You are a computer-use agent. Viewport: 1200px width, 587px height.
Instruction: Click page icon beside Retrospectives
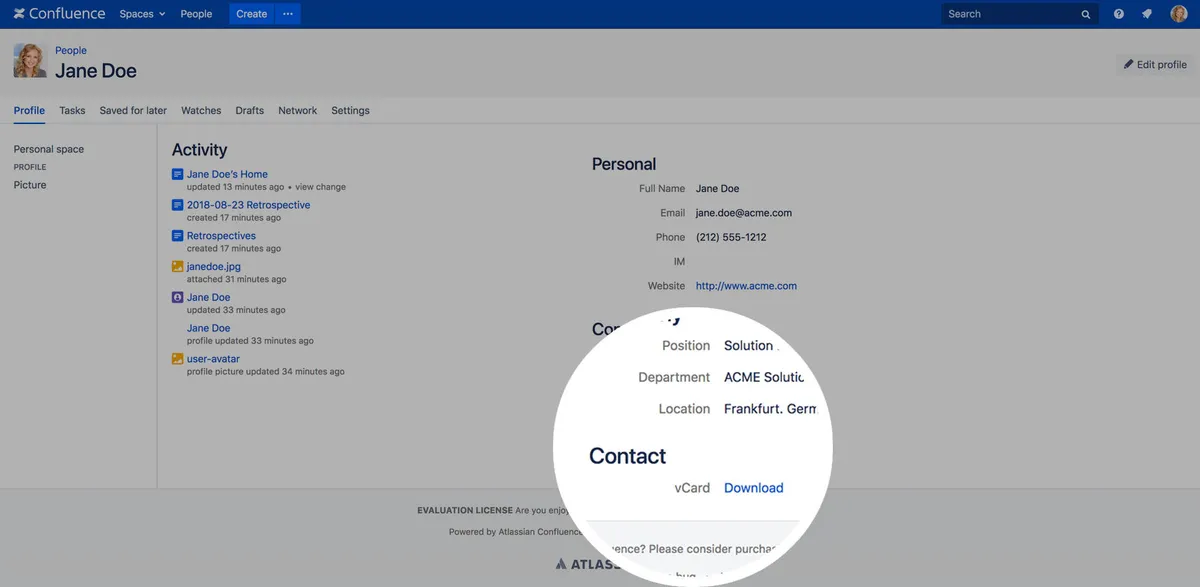(x=177, y=236)
